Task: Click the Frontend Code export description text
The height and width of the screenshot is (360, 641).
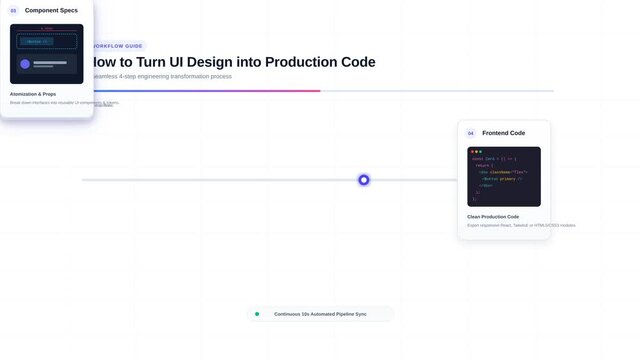Action: (521, 225)
